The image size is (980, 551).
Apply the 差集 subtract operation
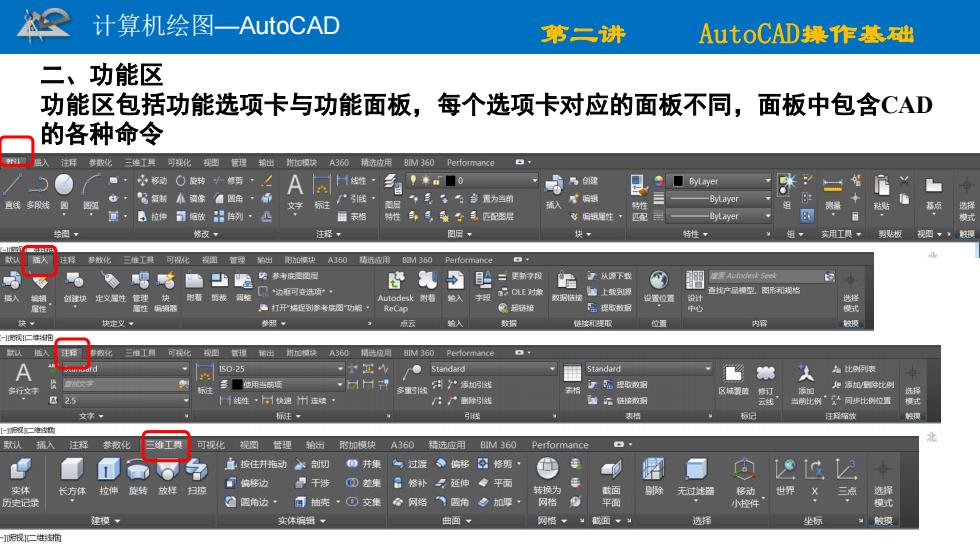point(364,483)
